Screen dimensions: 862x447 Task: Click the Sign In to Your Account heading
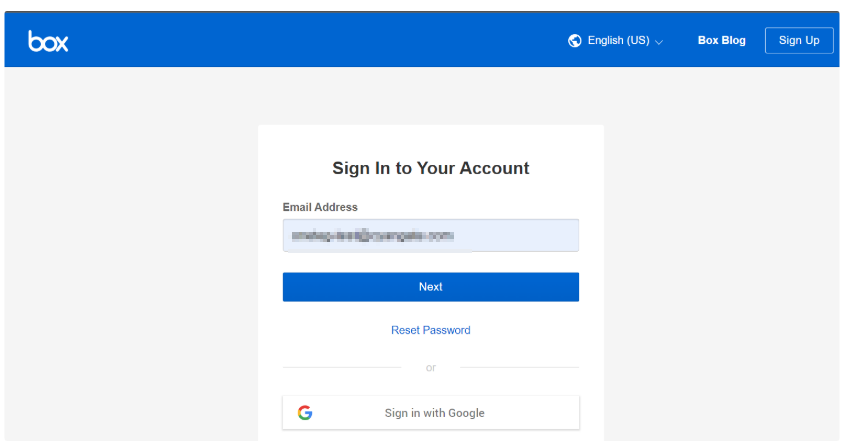tap(430, 168)
